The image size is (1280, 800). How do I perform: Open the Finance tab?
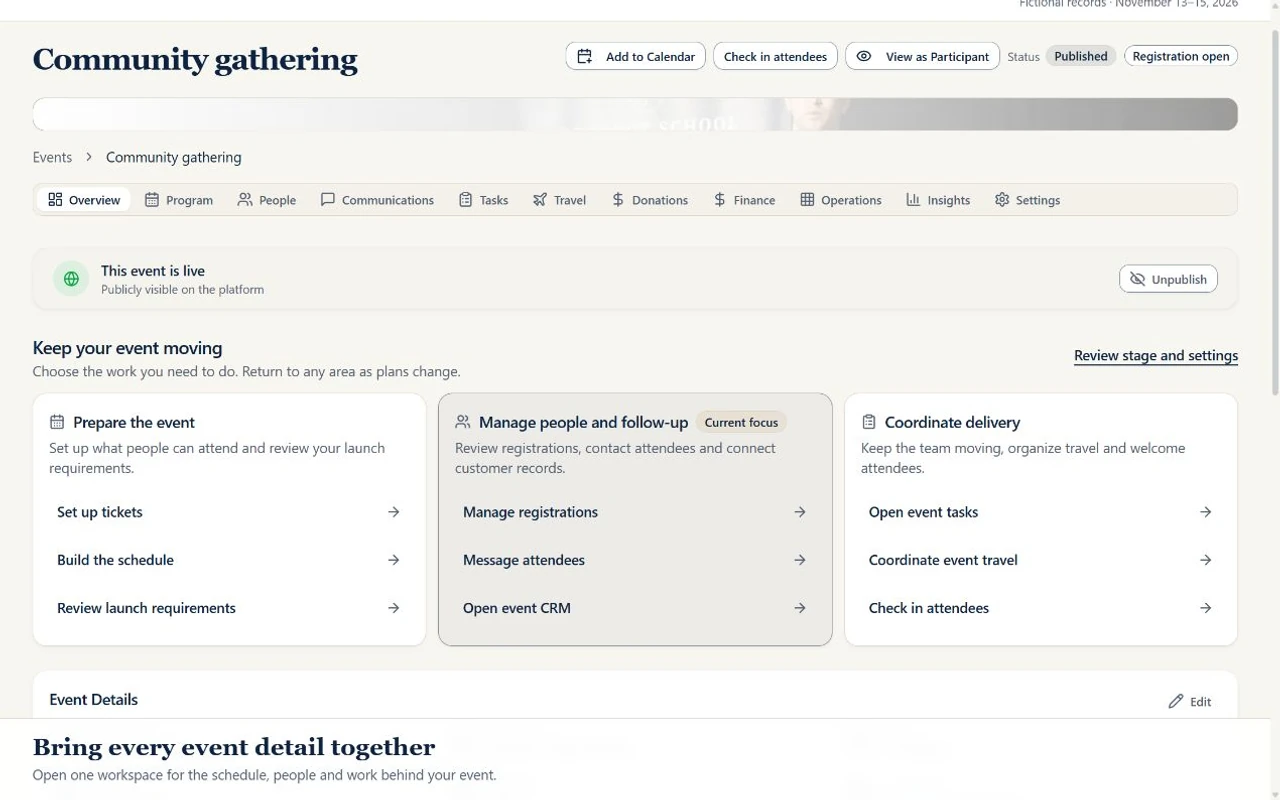[744, 199]
